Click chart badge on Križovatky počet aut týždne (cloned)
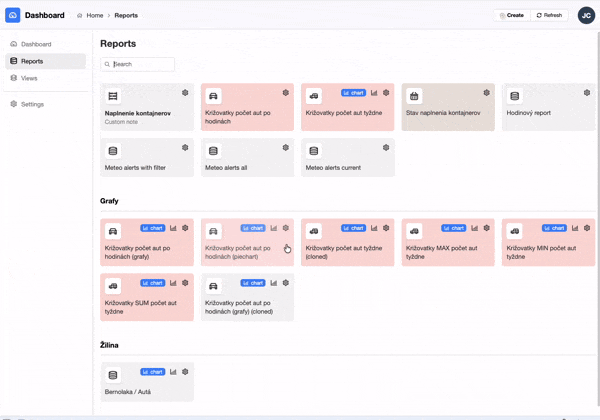The height and width of the screenshot is (420, 600). pyautogui.click(x=352, y=228)
